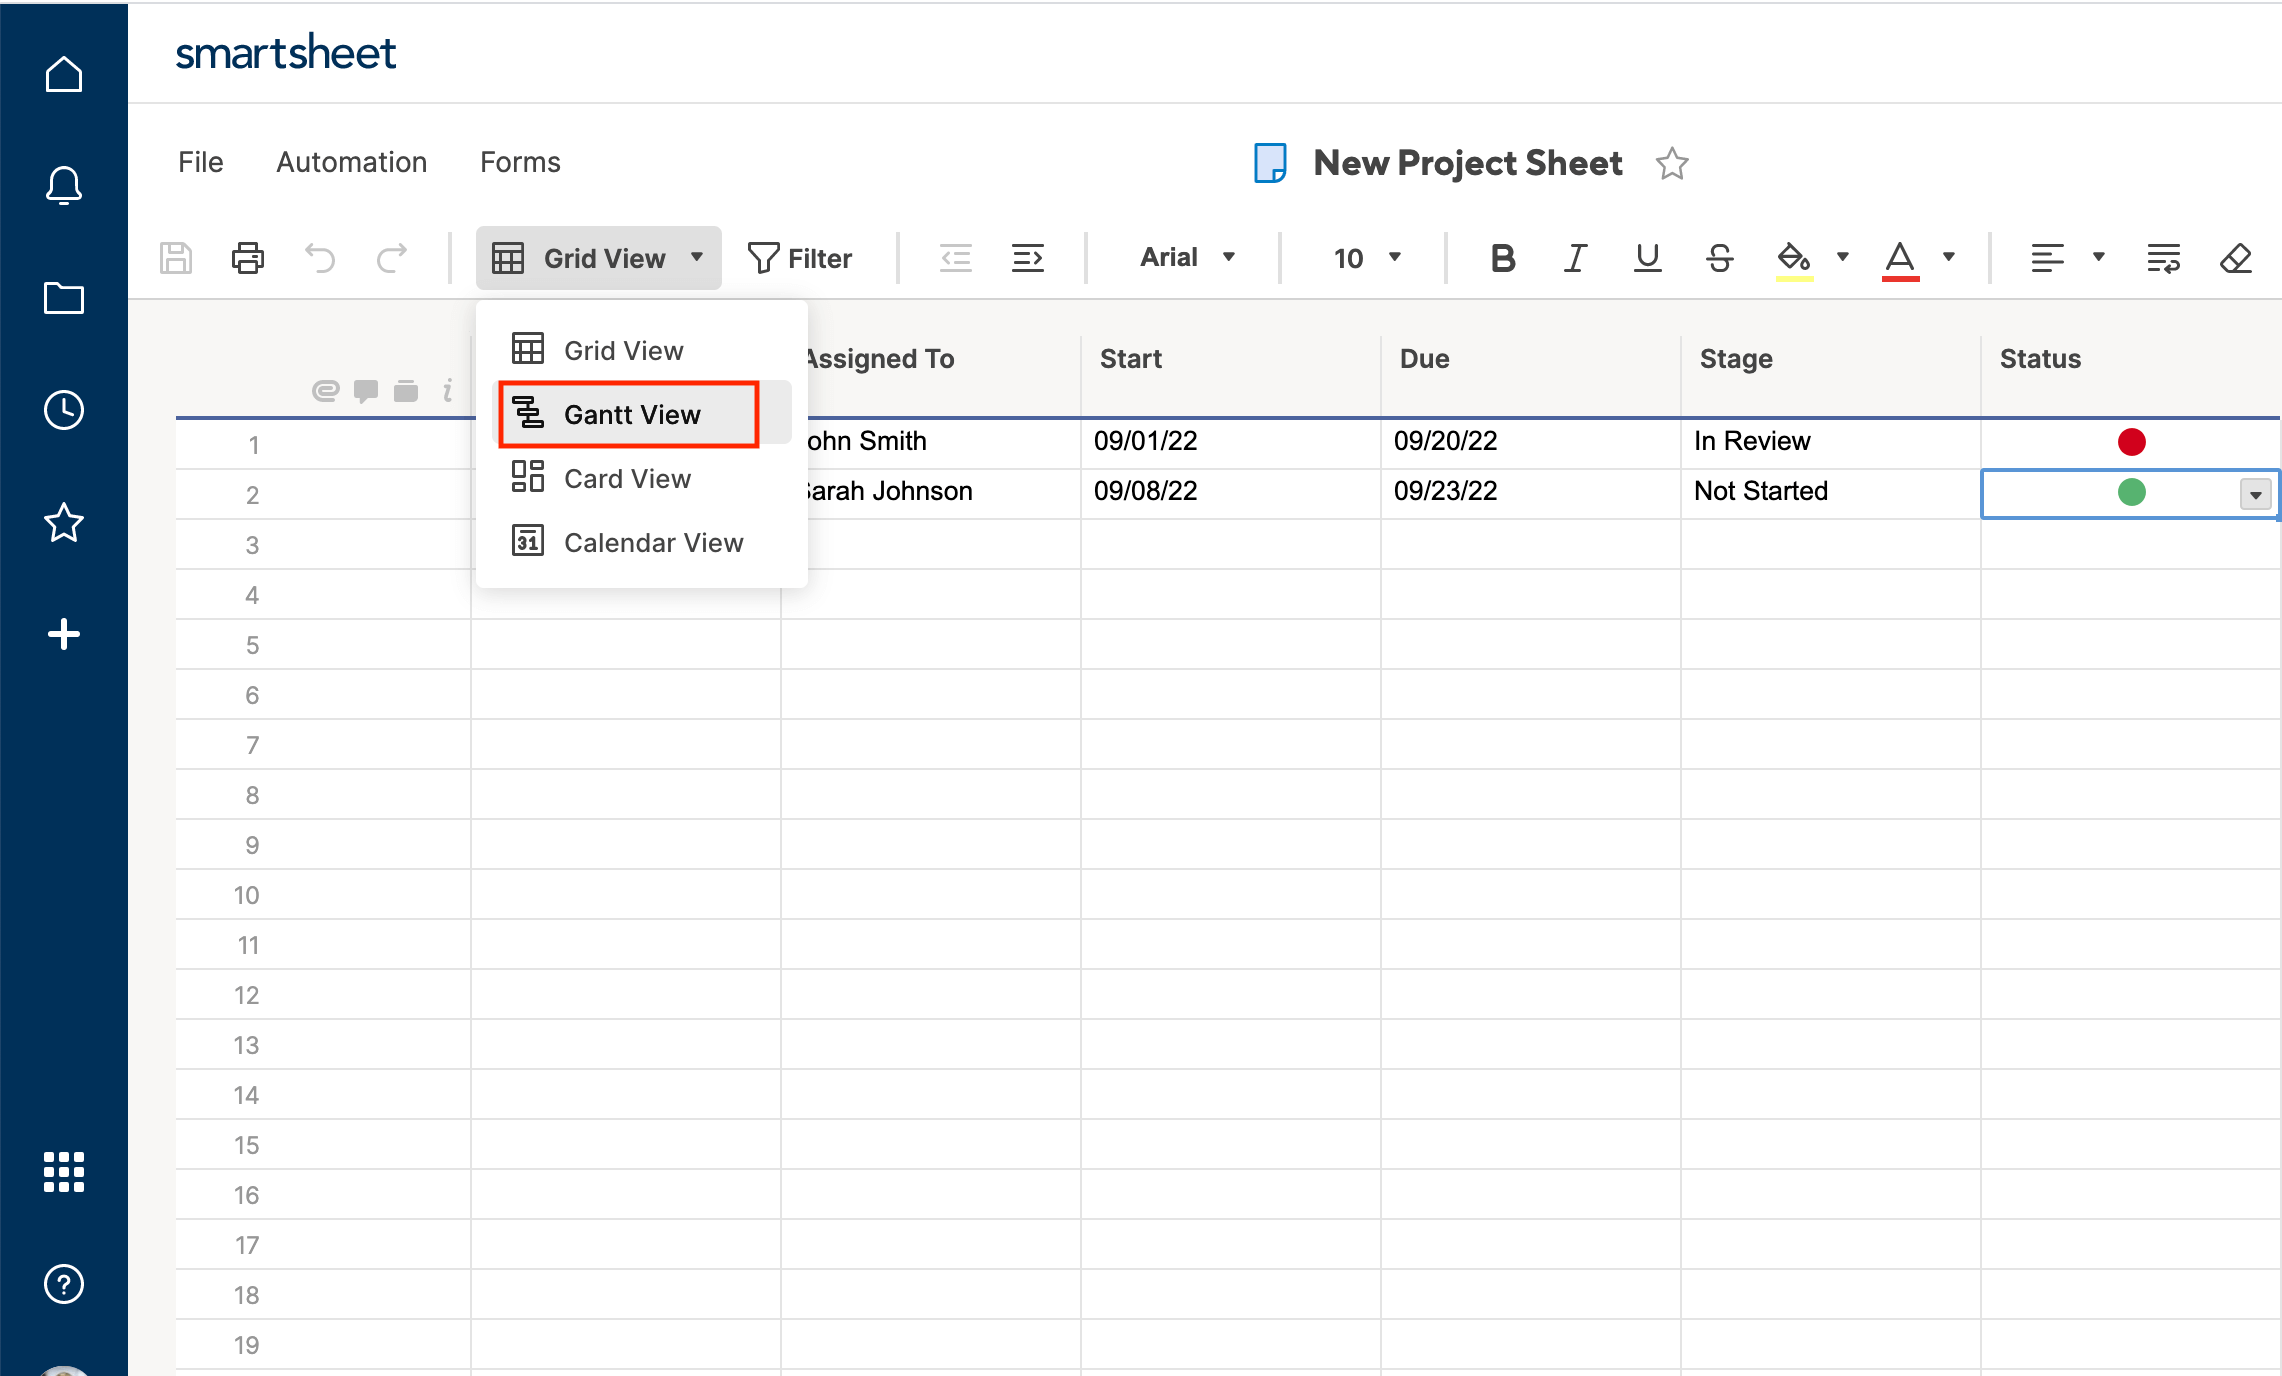Click the indent icon in toolbar
The image size is (2282, 1376).
[x=1027, y=258]
